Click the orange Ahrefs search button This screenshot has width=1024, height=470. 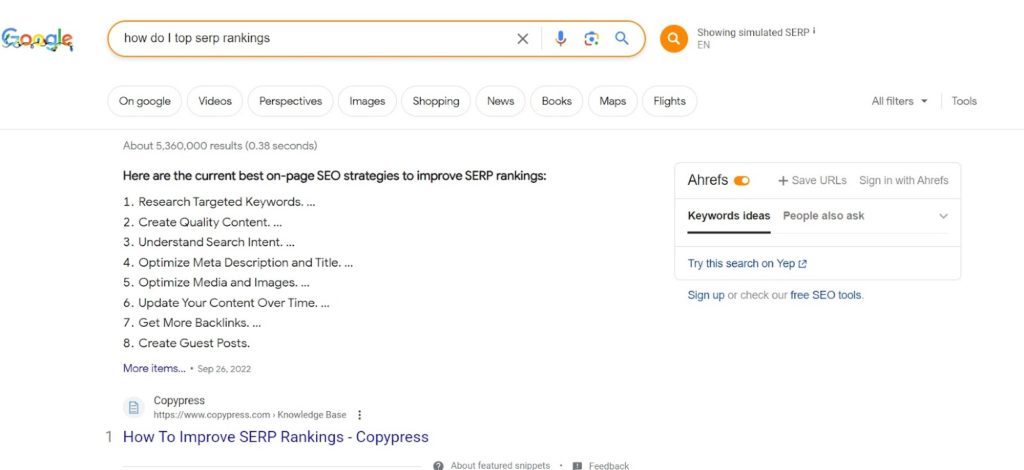click(x=674, y=39)
